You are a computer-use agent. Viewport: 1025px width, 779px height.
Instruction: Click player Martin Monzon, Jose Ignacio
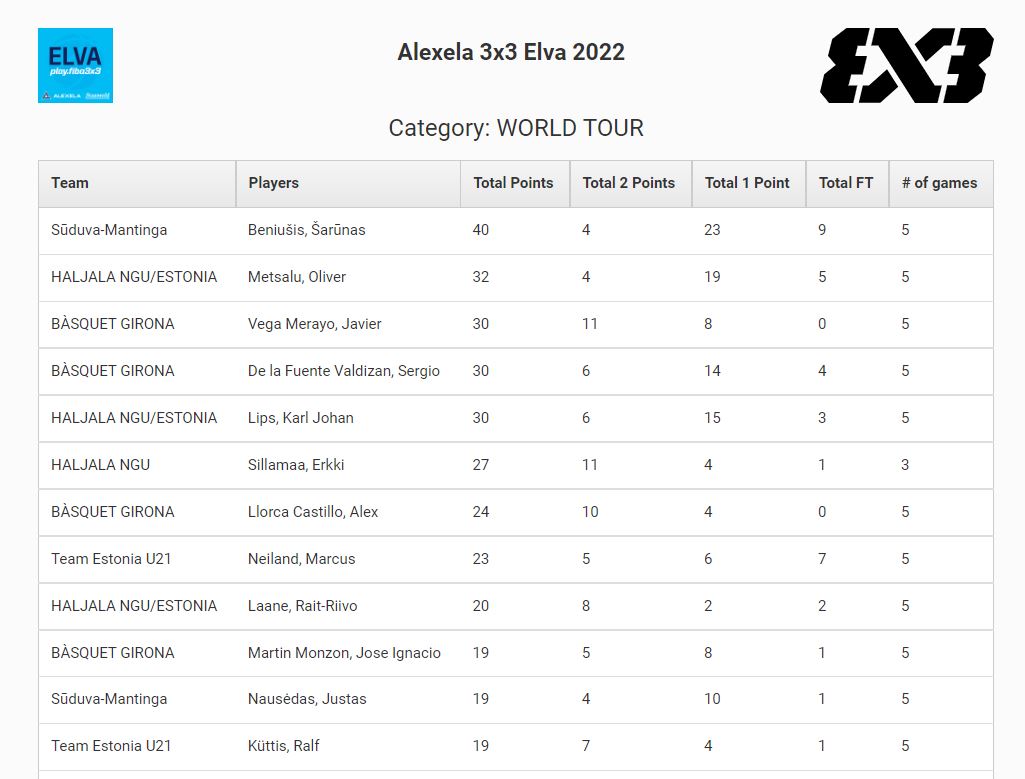tap(344, 653)
